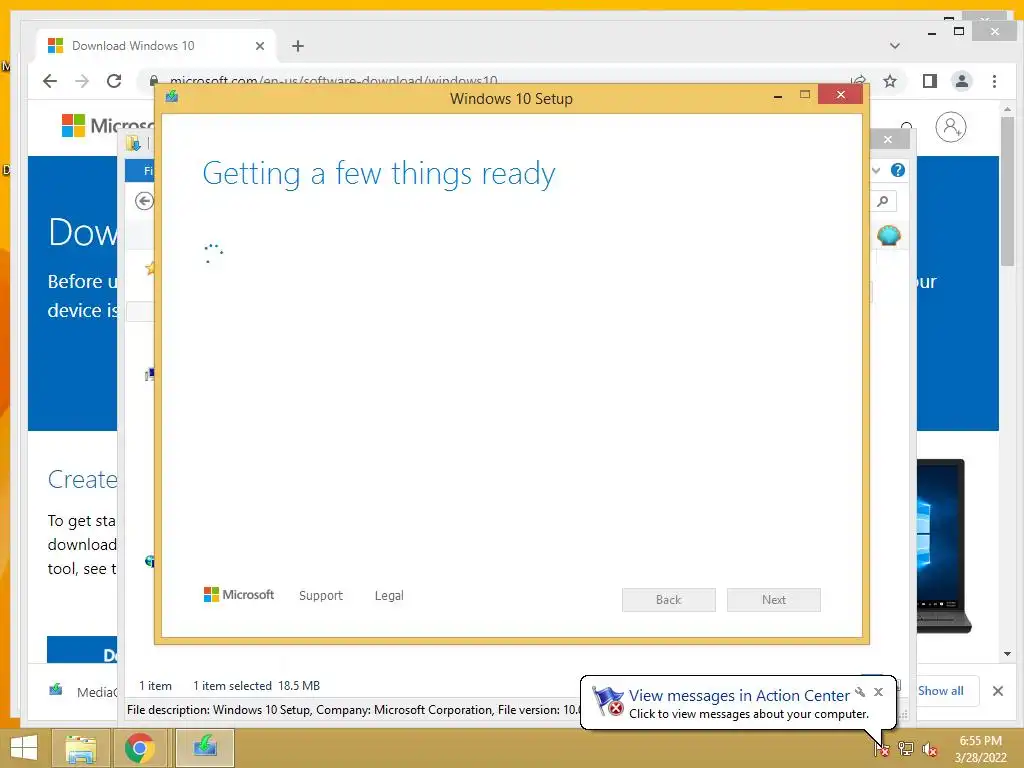1024x768 pixels.
Task: Click Back in Windows 10 Setup
Action: (669, 600)
